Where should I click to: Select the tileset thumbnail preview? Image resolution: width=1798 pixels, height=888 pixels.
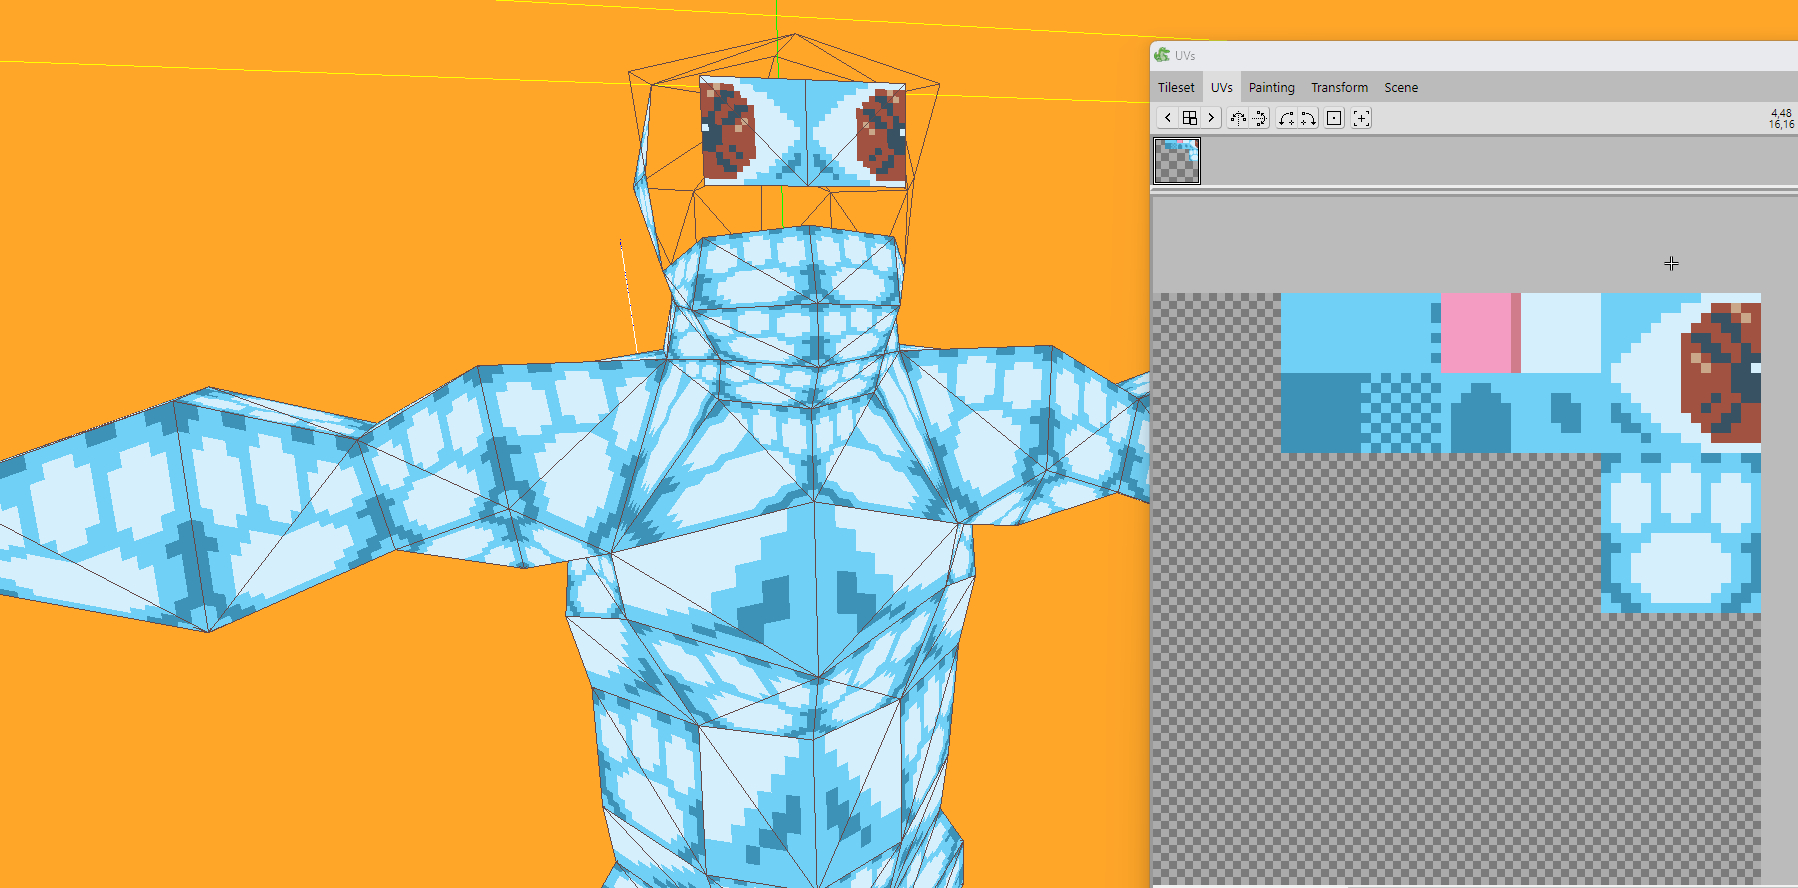[1177, 161]
